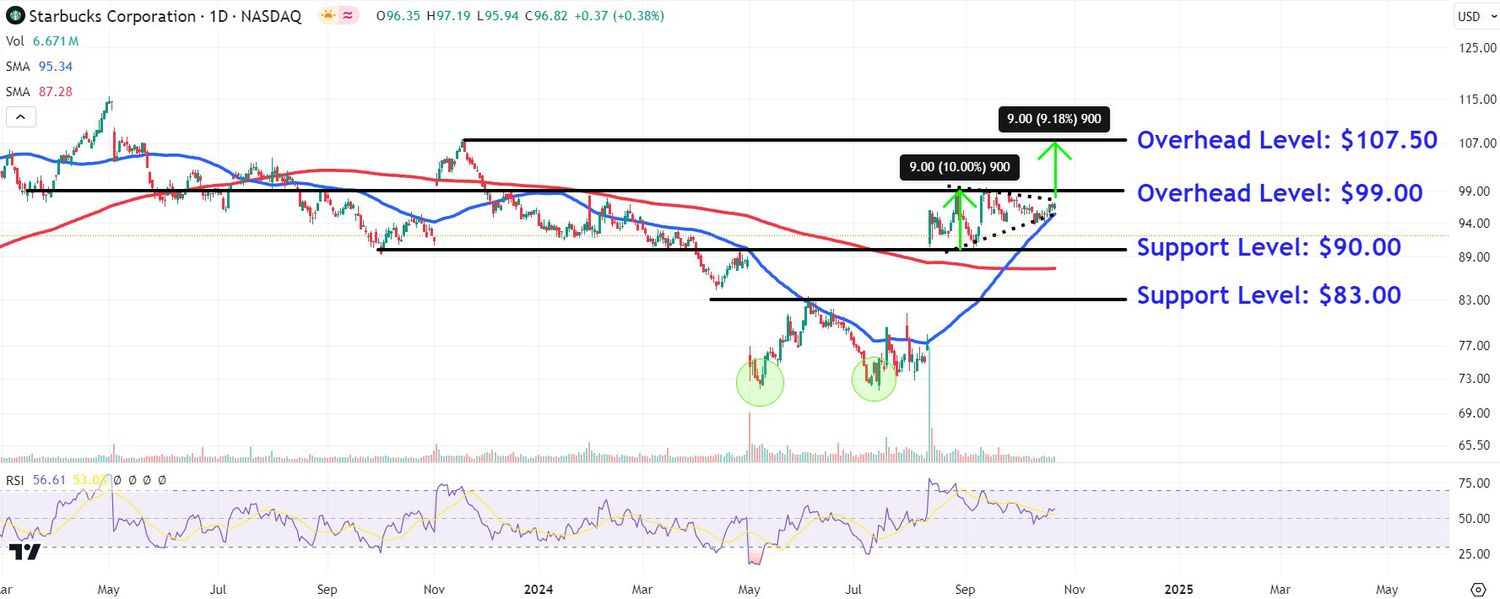The image size is (1500, 599).
Task: Click the 9.00 (10.00%) 900 measurement label
Action: [x=958, y=167]
